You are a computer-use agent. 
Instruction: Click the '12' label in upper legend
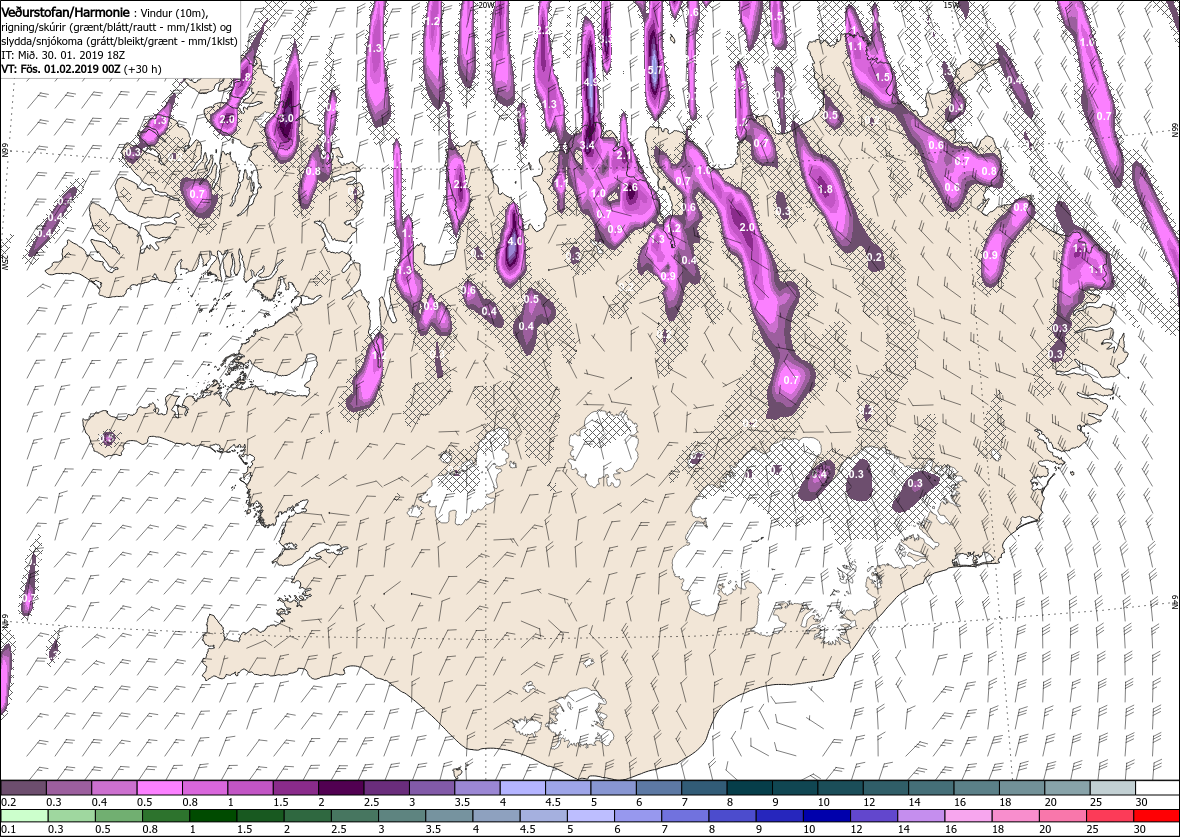pyautogui.click(x=869, y=802)
